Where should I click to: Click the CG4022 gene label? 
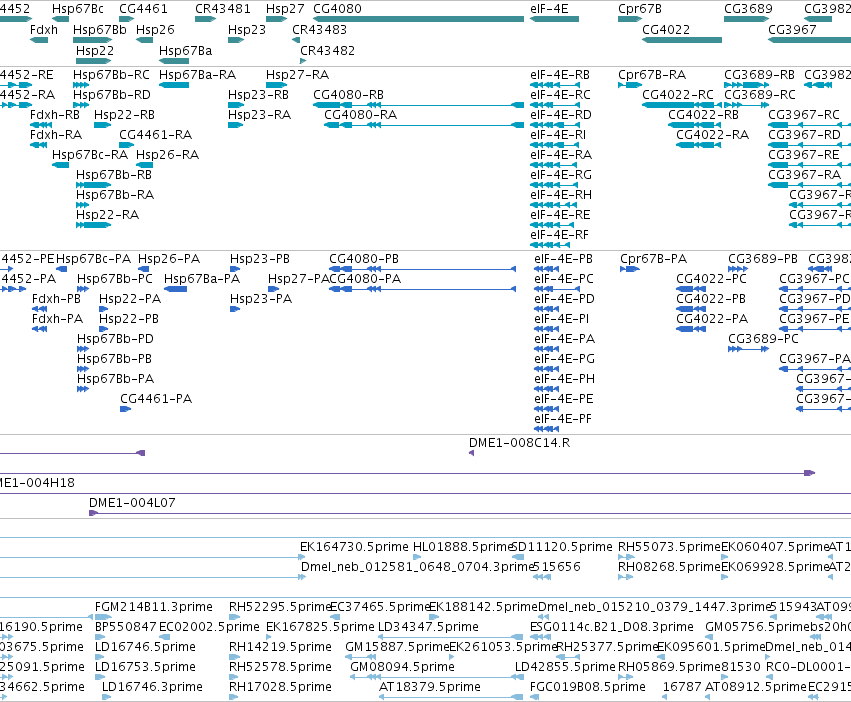pyautogui.click(x=666, y=29)
